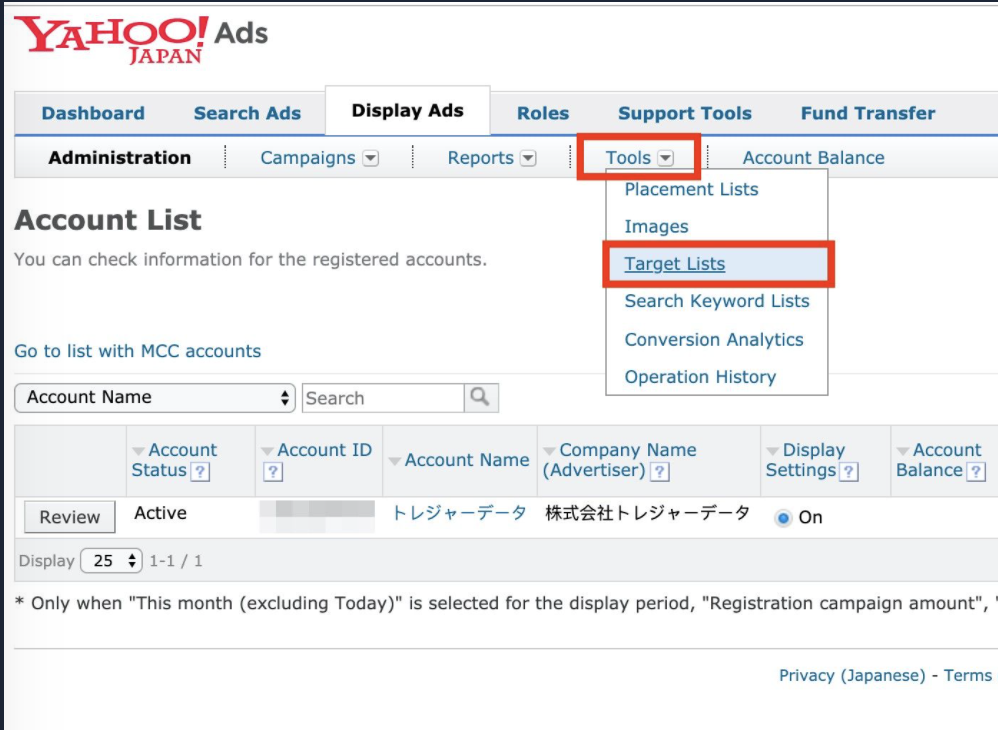Expand the Campaigns dropdown arrow

pos(370,158)
